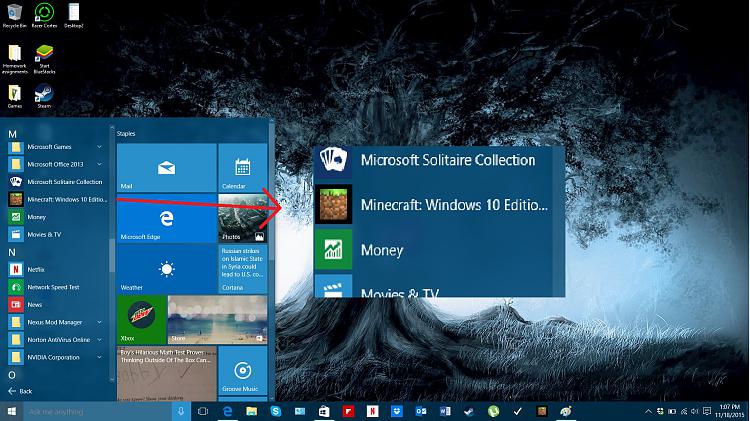
Task: Open the Money app in the app list
Action: tap(56, 217)
